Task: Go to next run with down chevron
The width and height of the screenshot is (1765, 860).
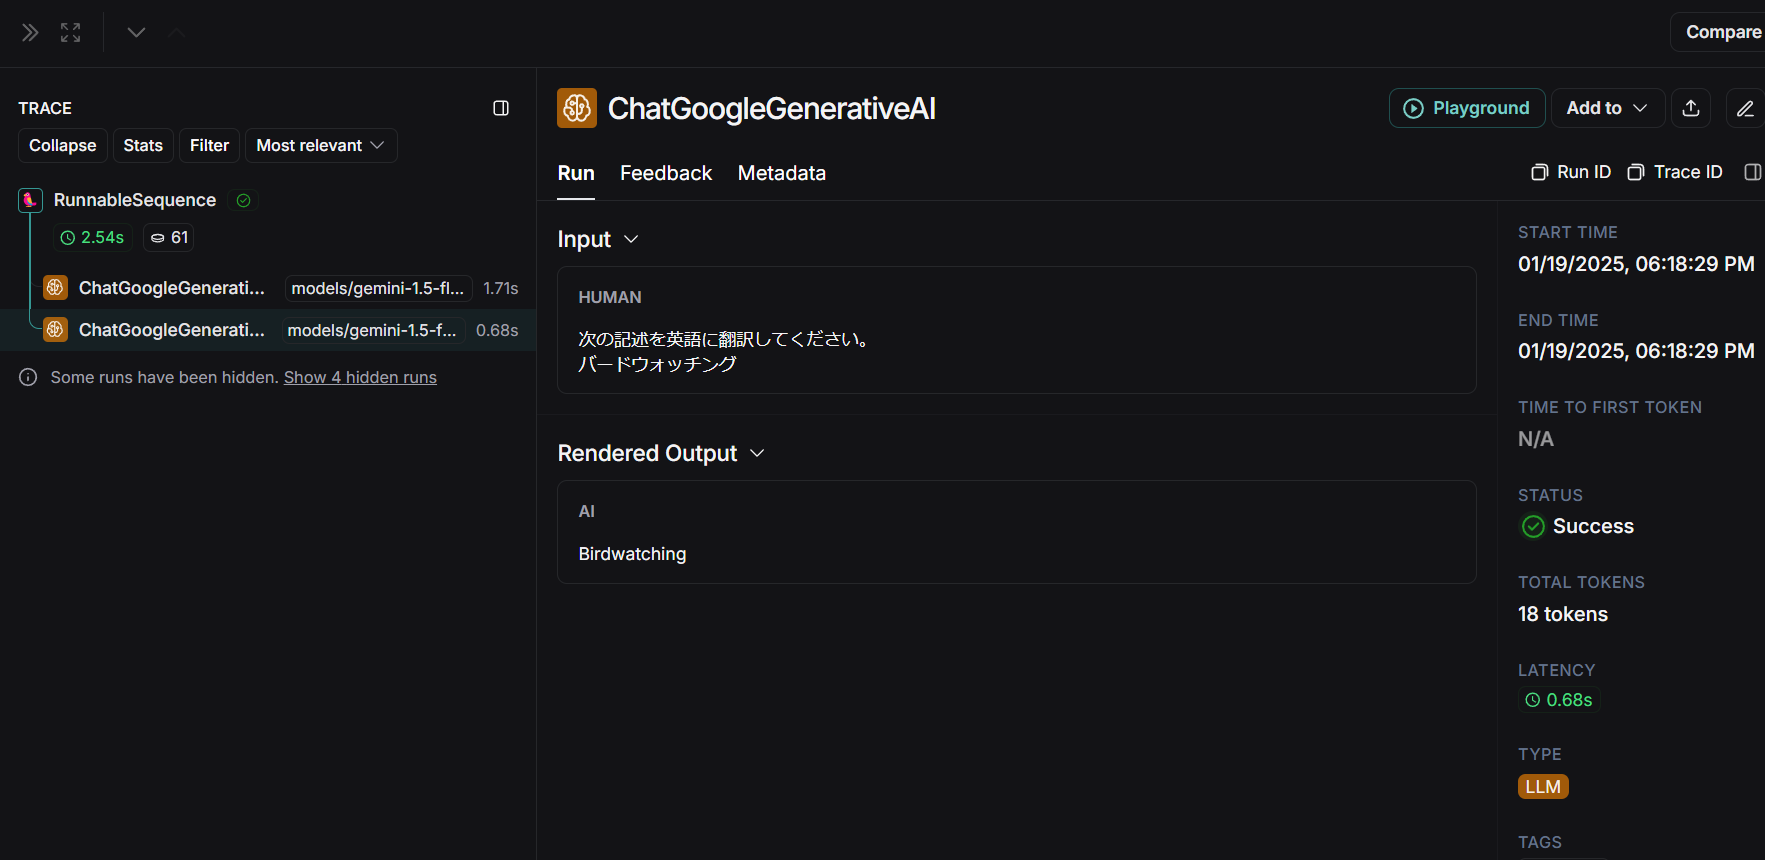Action: coord(136,33)
